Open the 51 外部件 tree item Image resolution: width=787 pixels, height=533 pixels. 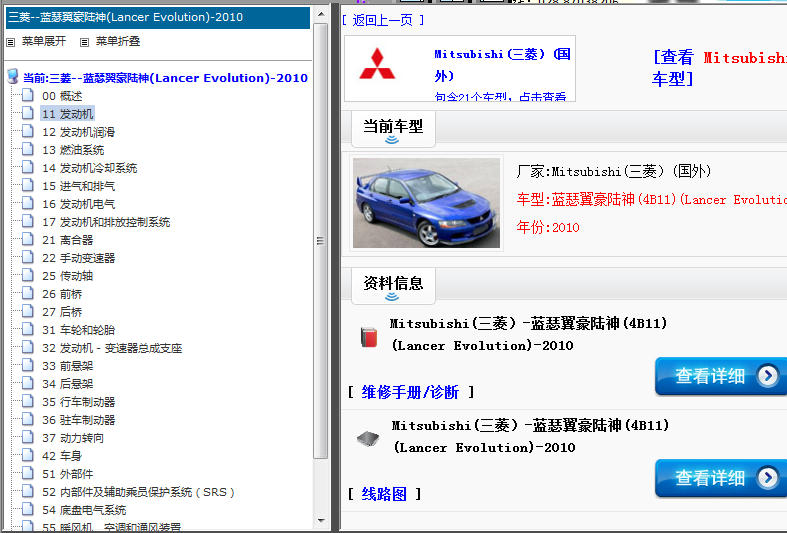68,474
